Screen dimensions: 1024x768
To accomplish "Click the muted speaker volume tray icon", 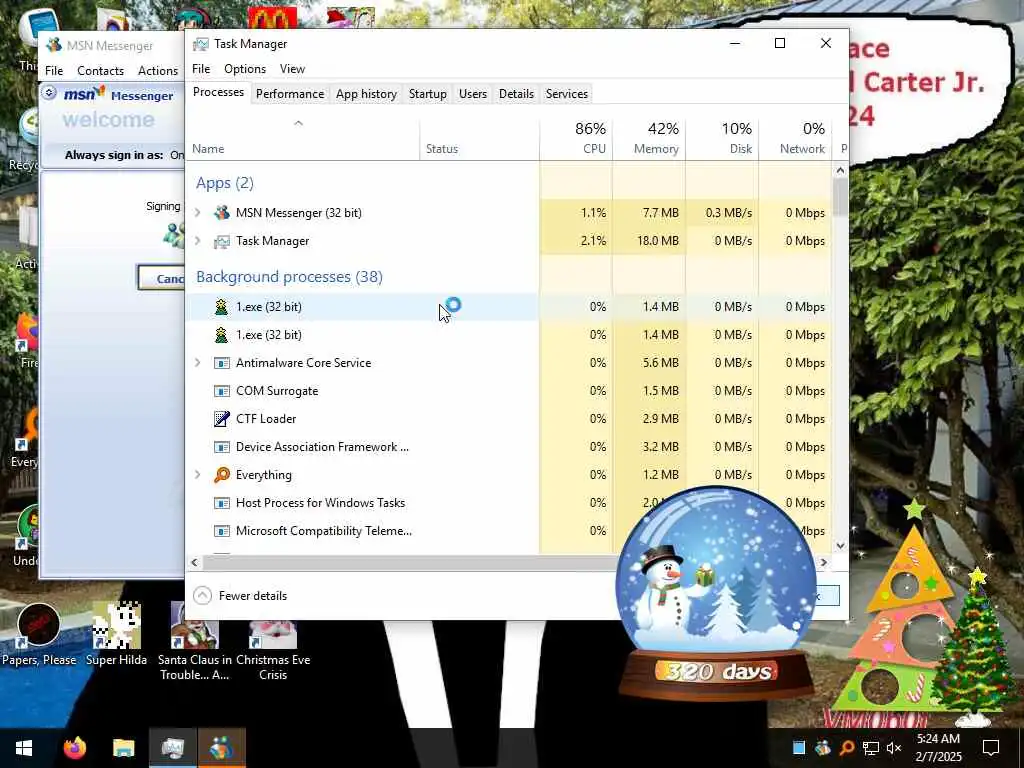I will (894, 748).
